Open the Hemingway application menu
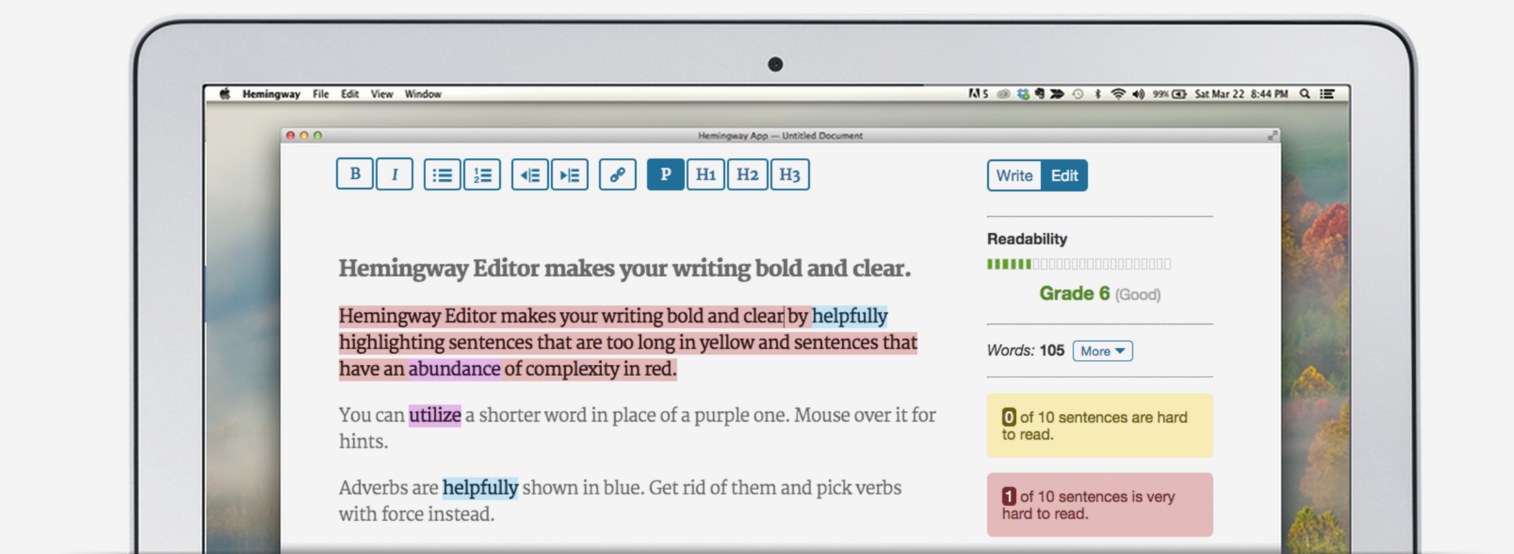Screen dimensions: 1514x554 coord(271,94)
